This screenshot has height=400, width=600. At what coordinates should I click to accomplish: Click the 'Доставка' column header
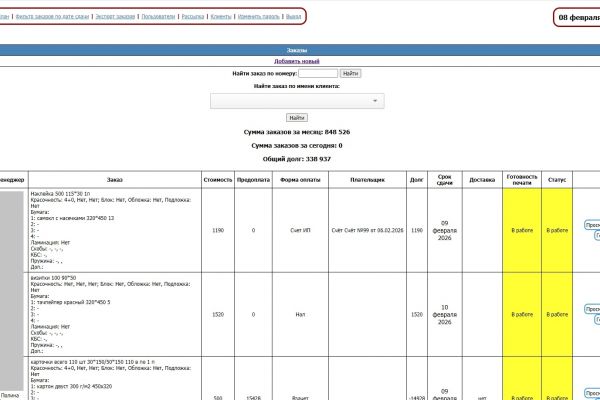482,180
